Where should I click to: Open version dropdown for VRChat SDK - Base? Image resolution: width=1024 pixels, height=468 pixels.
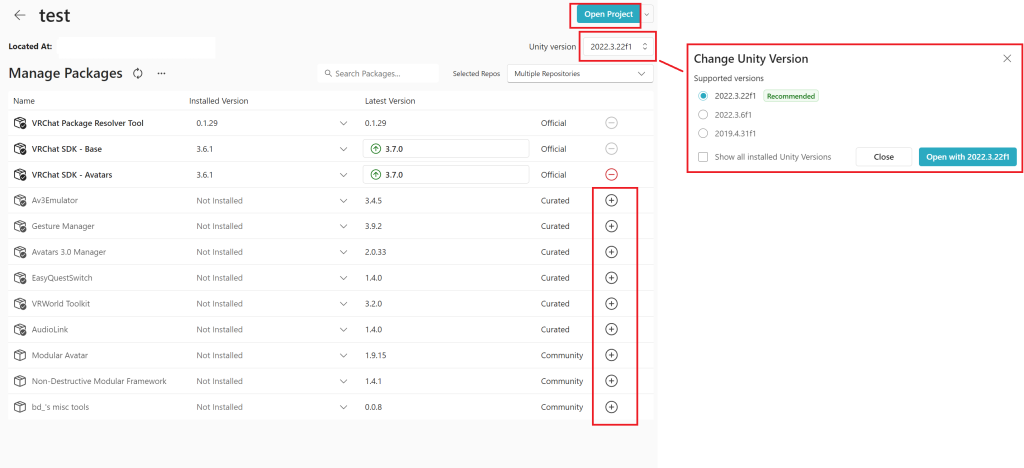[x=344, y=149]
